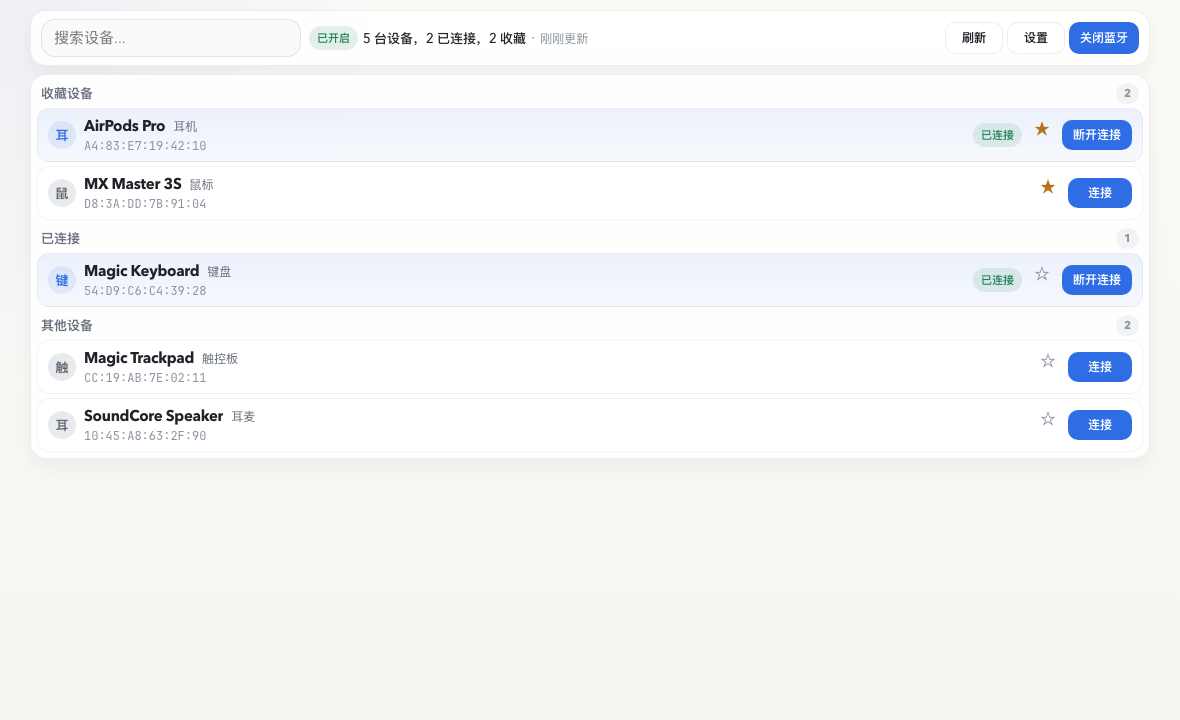Click the 键盘 type label of Magic Keyboard

click(x=219, y=272)
